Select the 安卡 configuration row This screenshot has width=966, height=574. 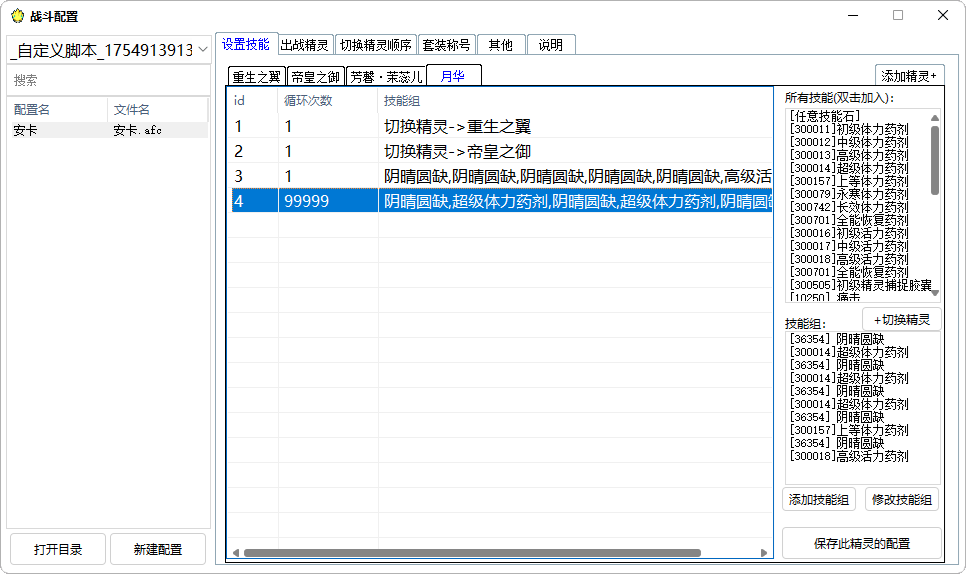(108, 130)
